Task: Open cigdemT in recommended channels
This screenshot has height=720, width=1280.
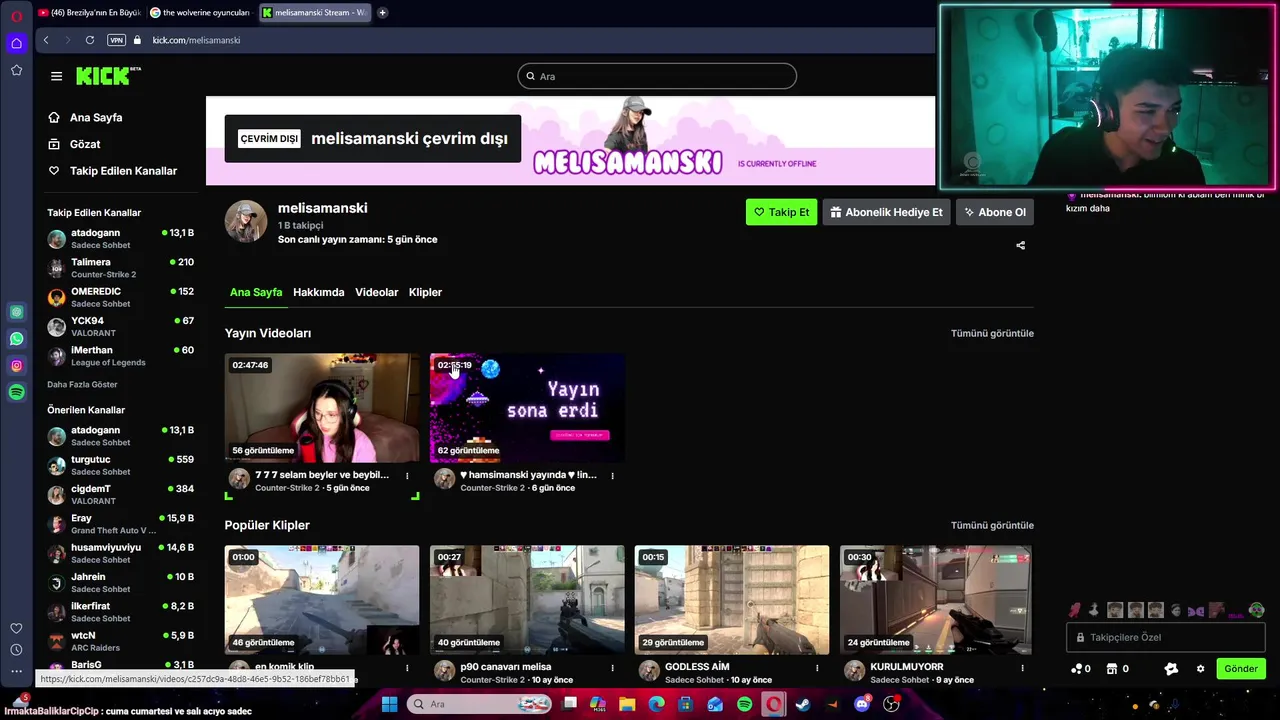Action: tap(120, 494)
